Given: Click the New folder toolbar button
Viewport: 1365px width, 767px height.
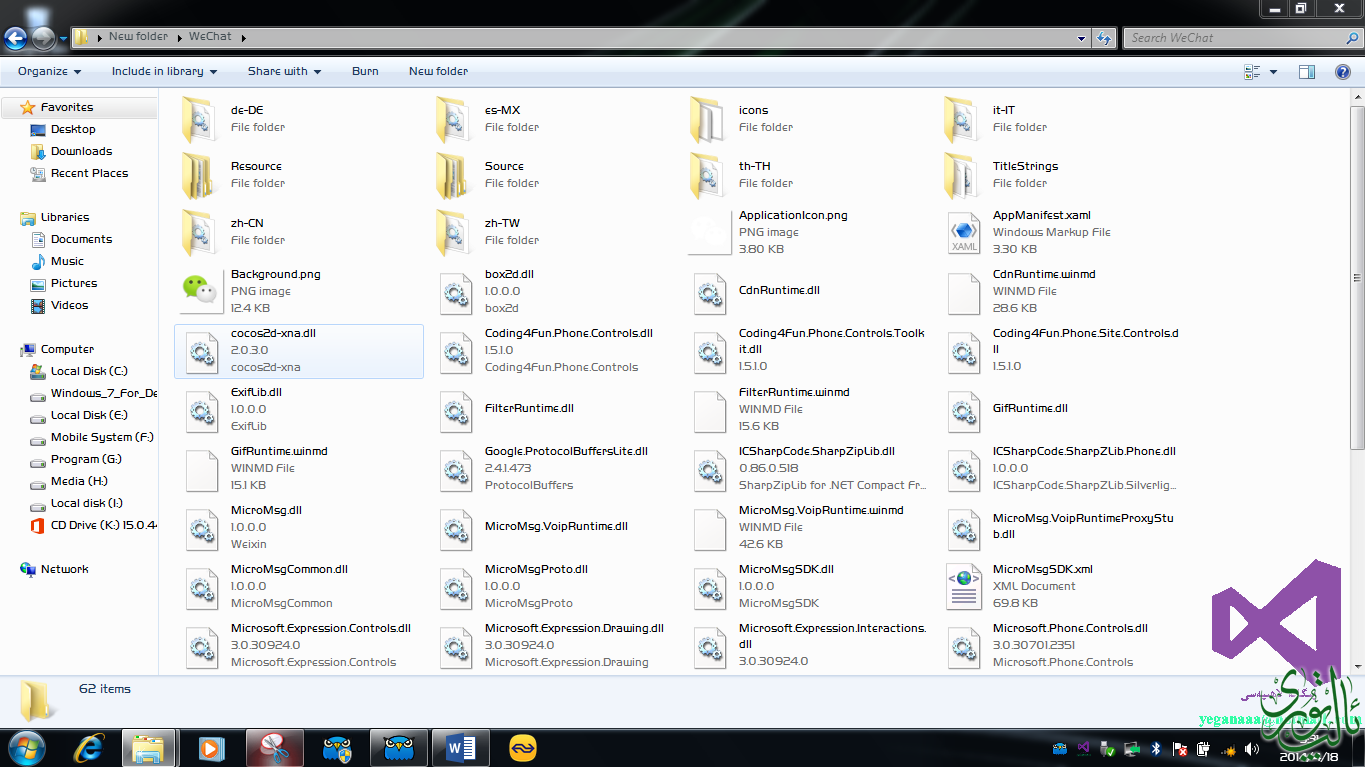Looking at the screenshot, I should click(438, 72).
